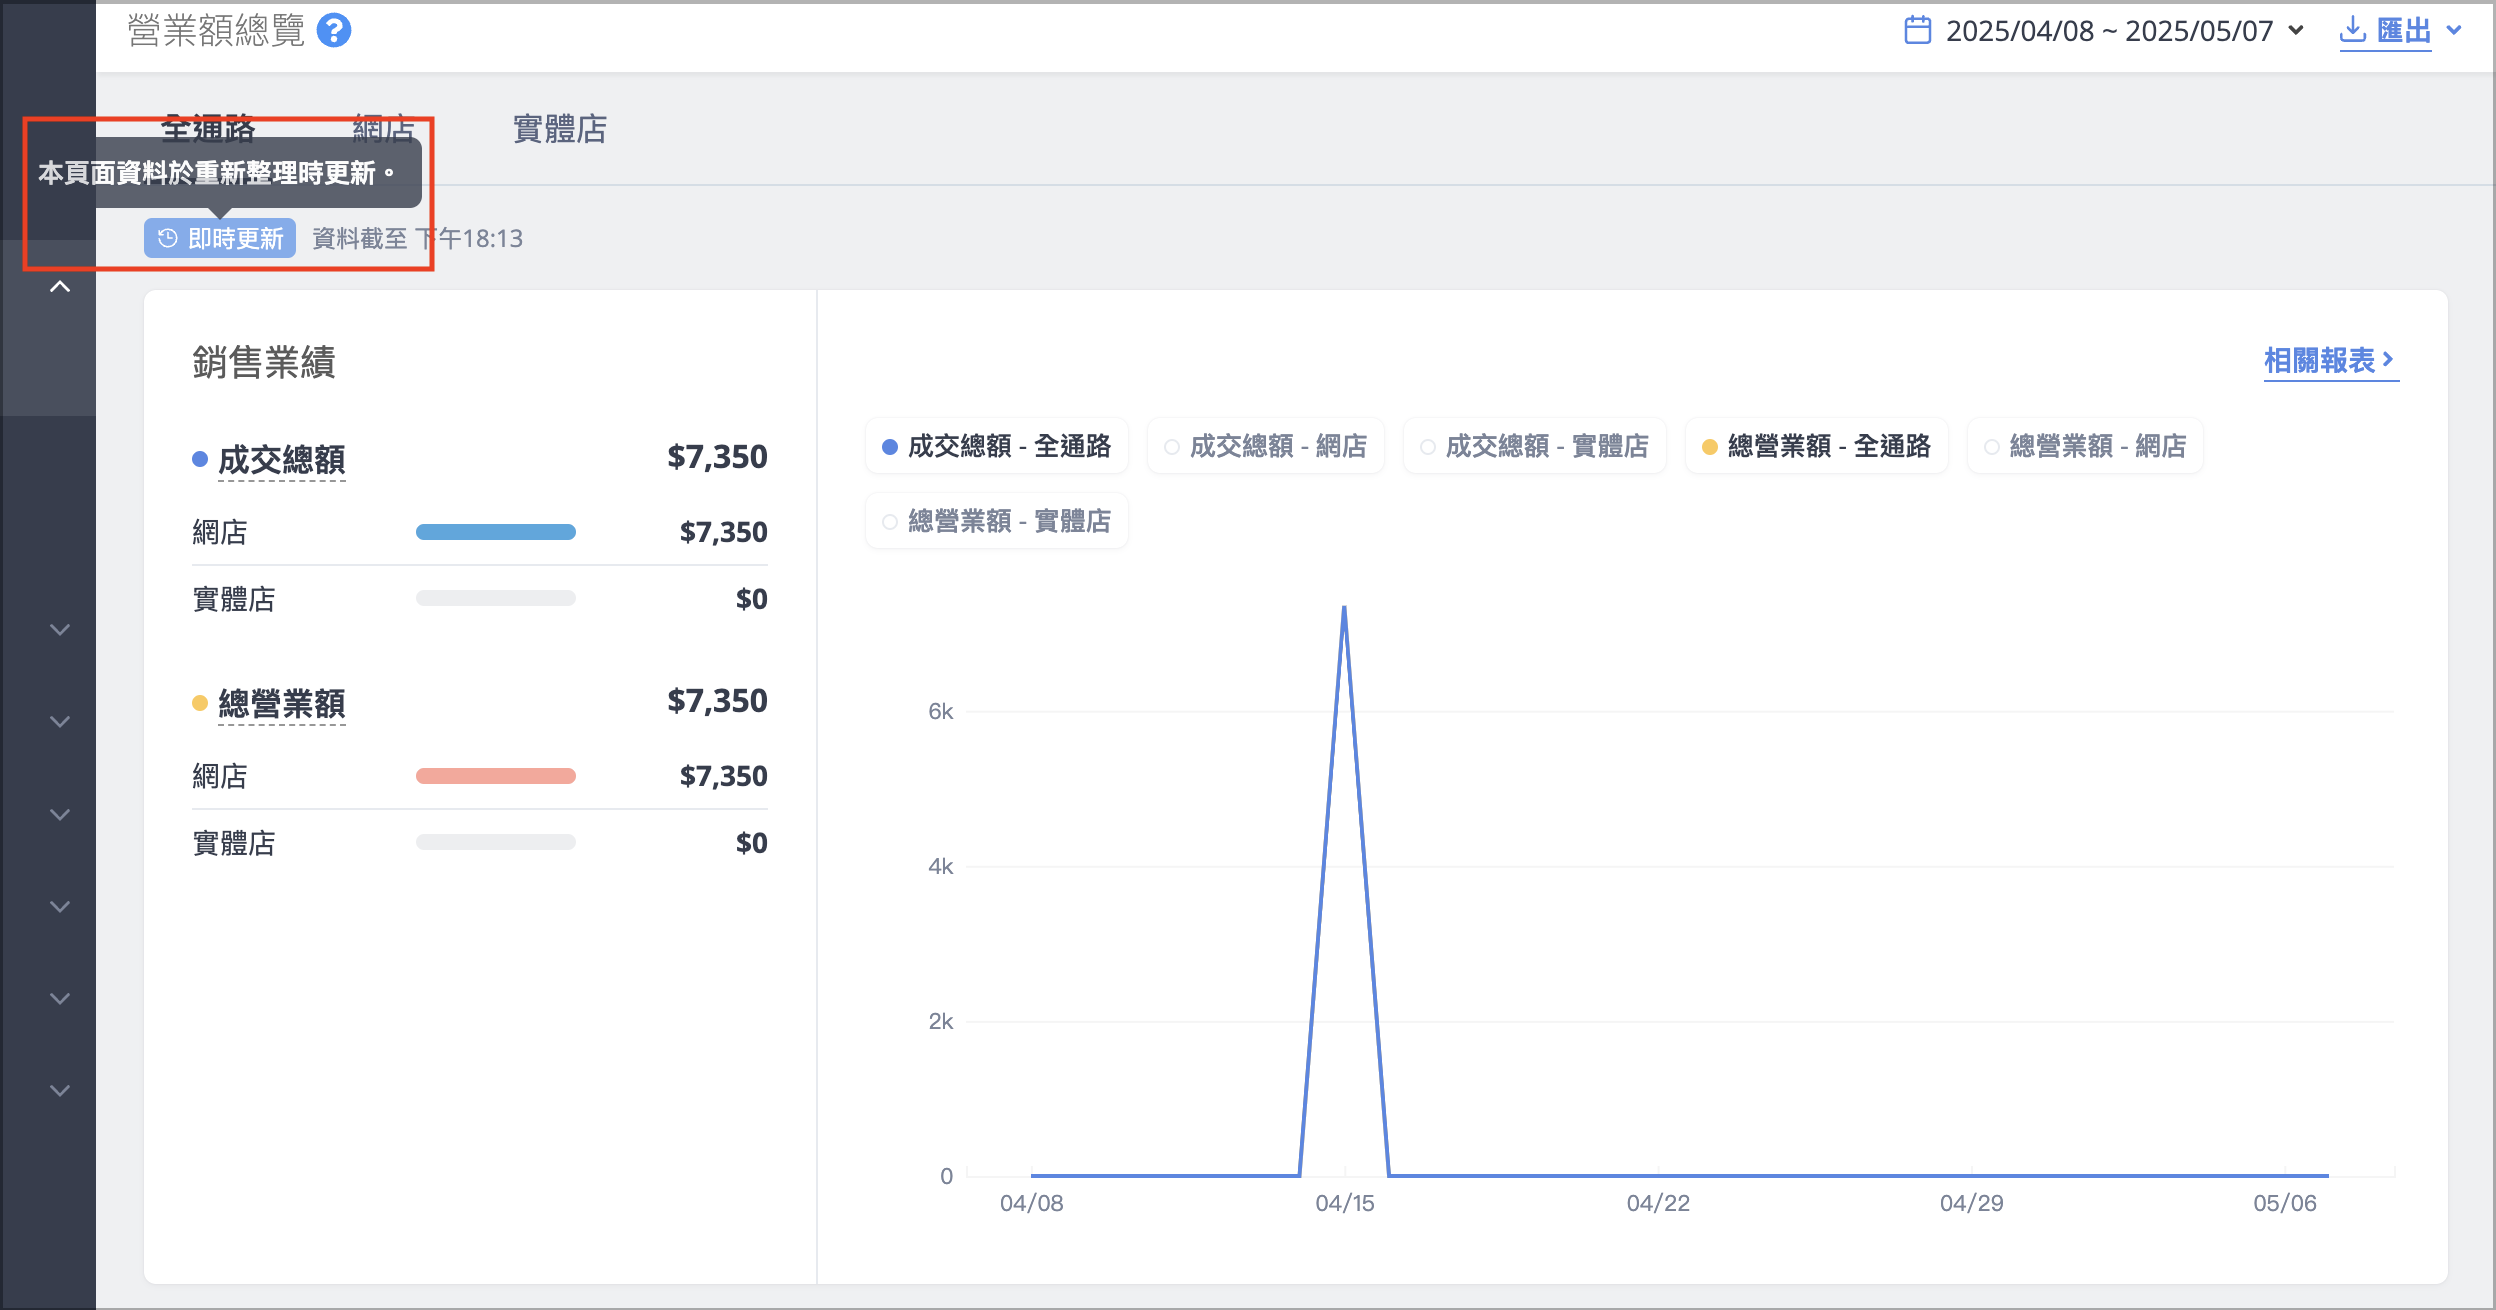
Task: Click the red 網店 bar under 總營業額
Action: (496, 776)
